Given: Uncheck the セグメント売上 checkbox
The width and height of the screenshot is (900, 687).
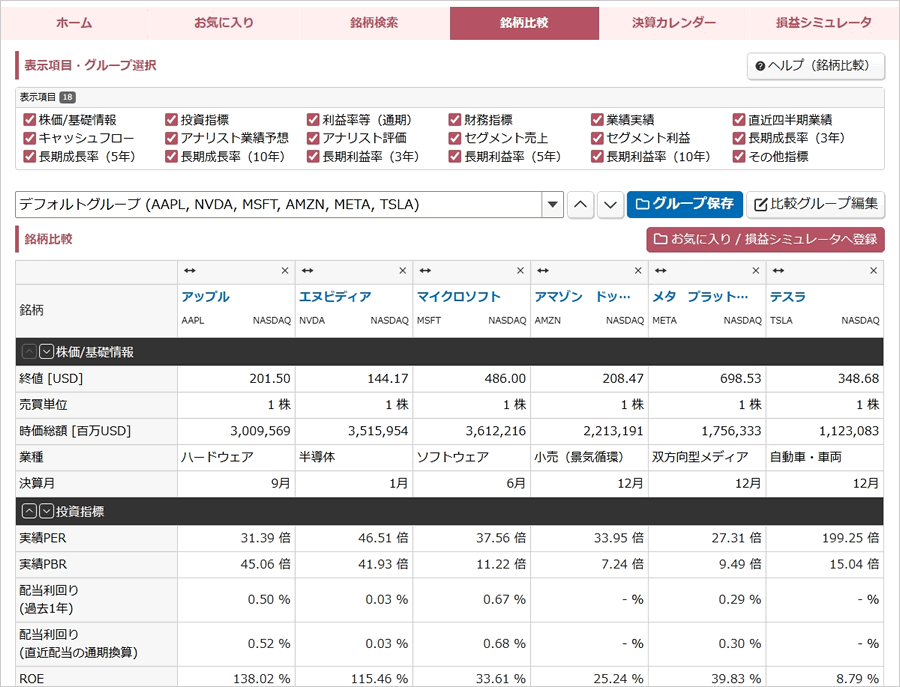Looking at the screenshot, I should point(455,138).
